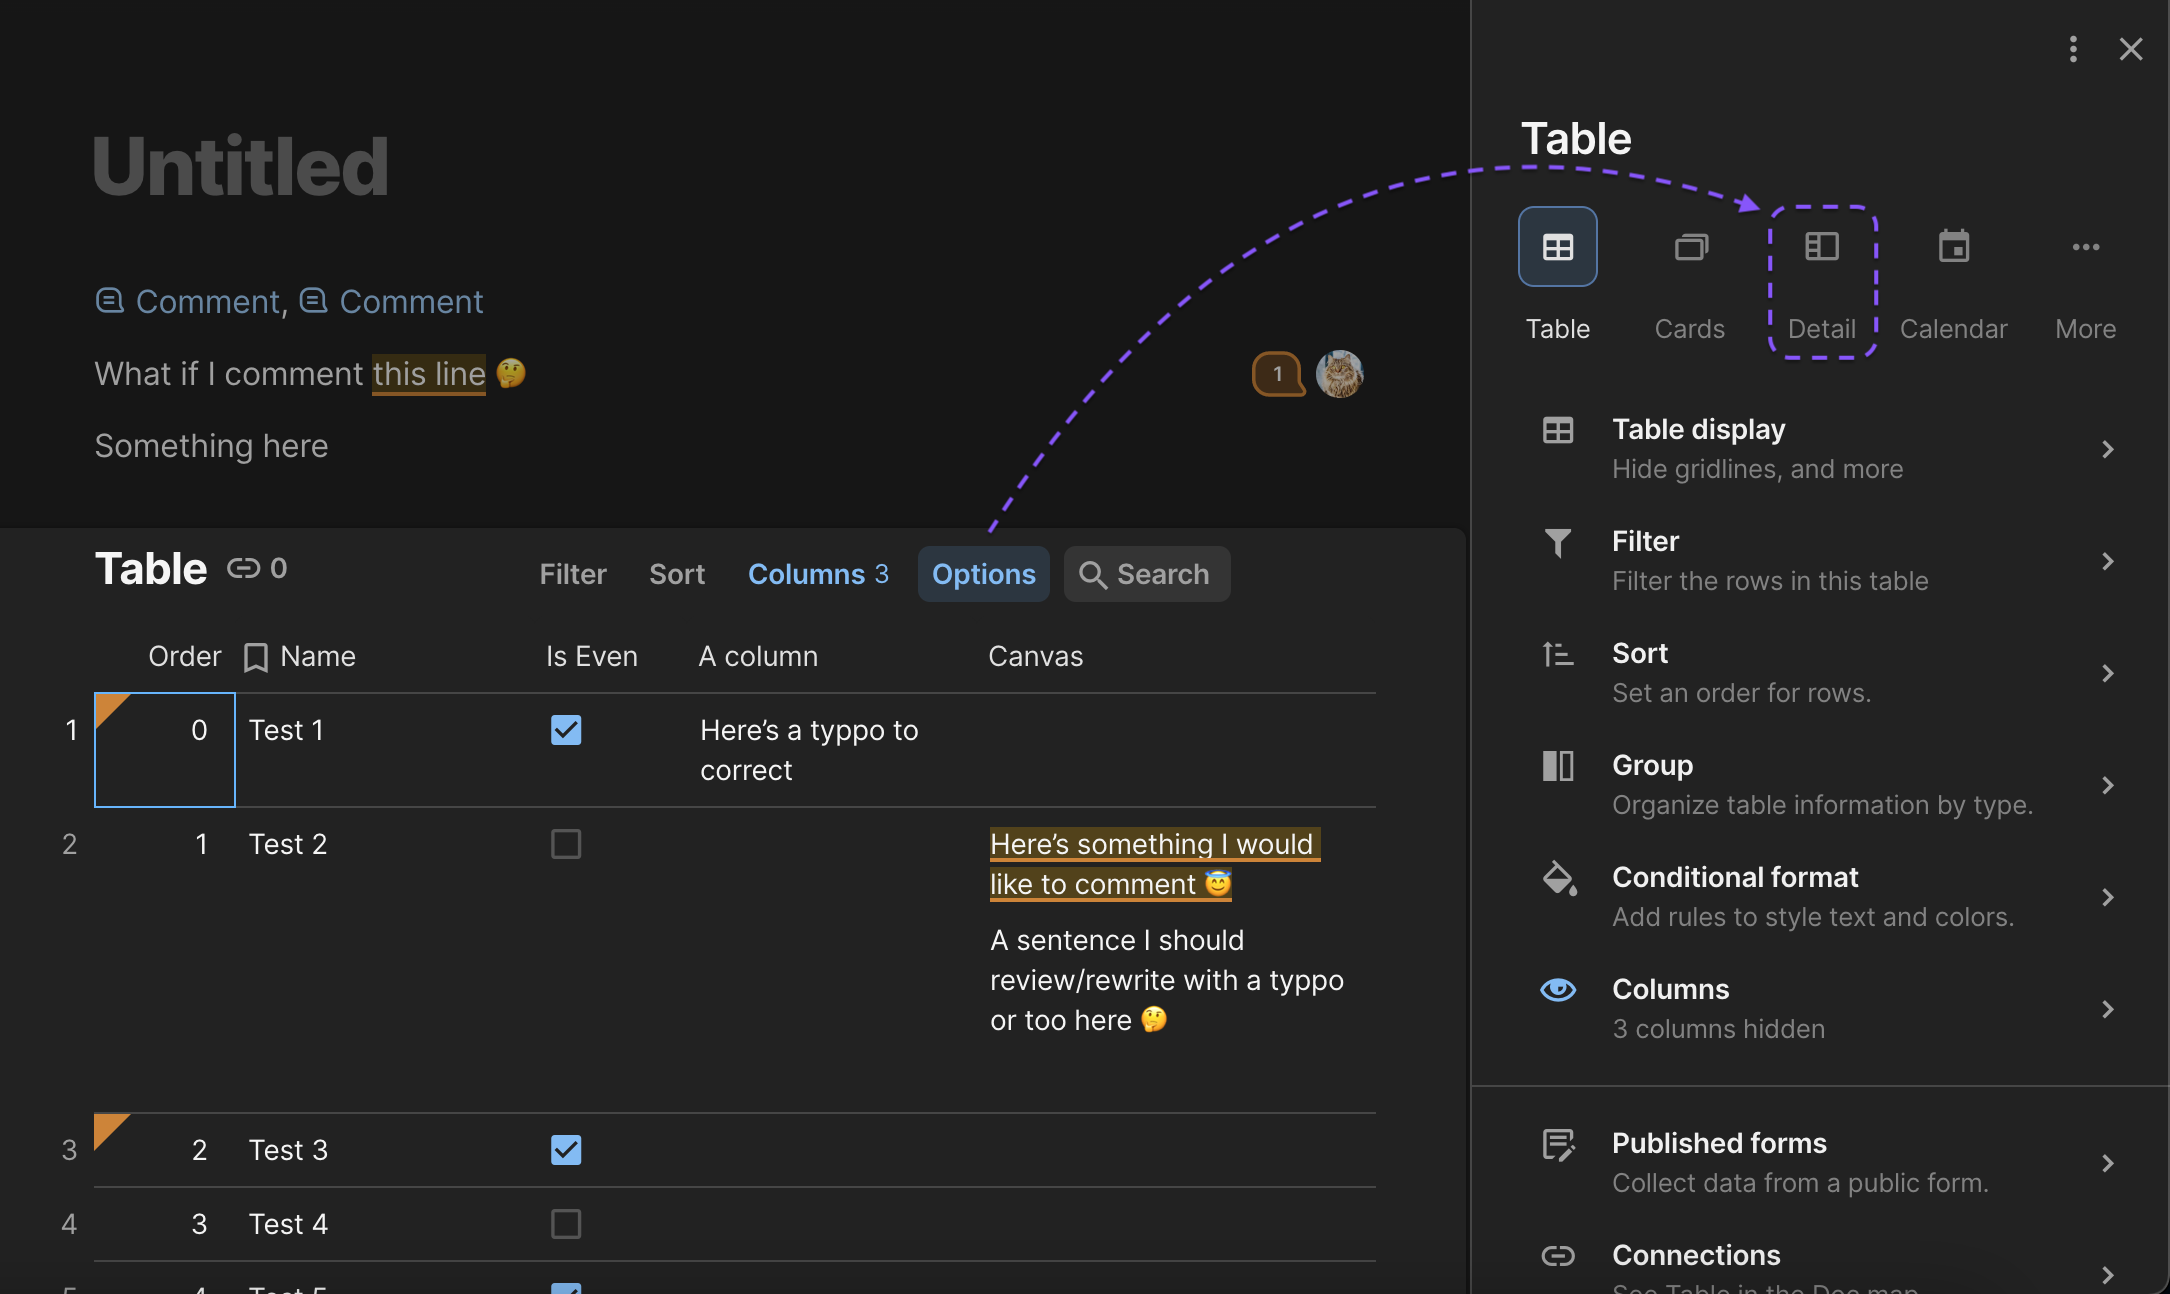Expand the Table display settings chevron
Image resolution: width=2170 pixels, height=1294 pixels.
2107,449
